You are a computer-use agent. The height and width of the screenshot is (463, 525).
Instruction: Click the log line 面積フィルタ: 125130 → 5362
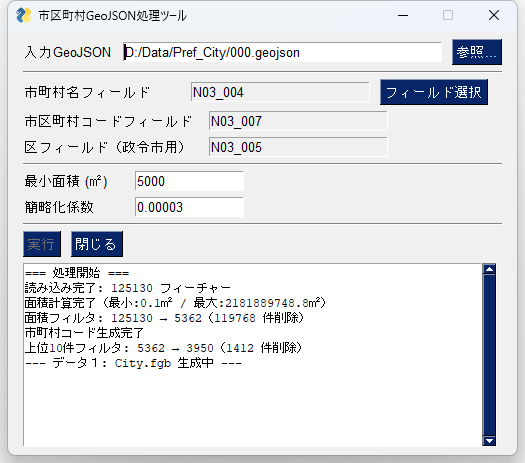point(164,318)
